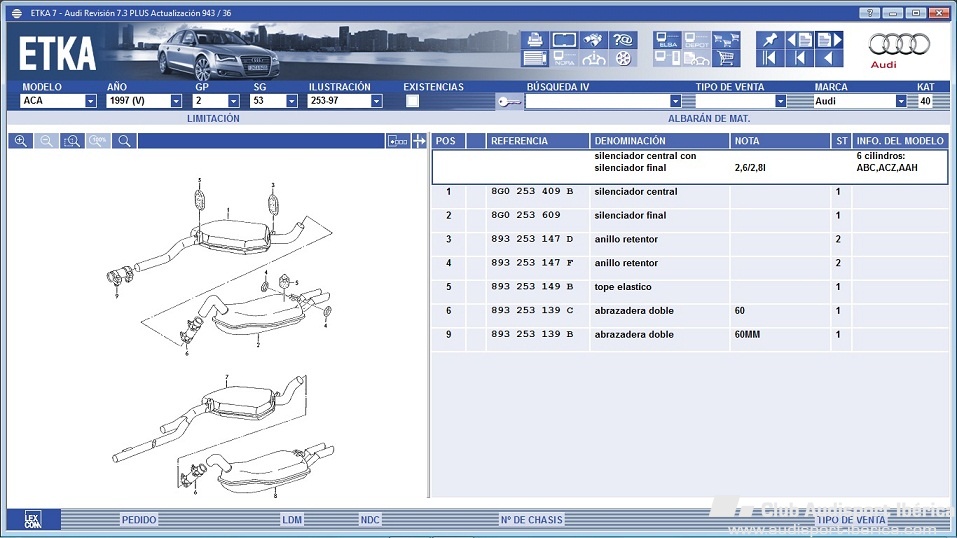The image size is (957, 538).
Task: Click the single-bar back arrow icon
Action: tap(799, 58)
